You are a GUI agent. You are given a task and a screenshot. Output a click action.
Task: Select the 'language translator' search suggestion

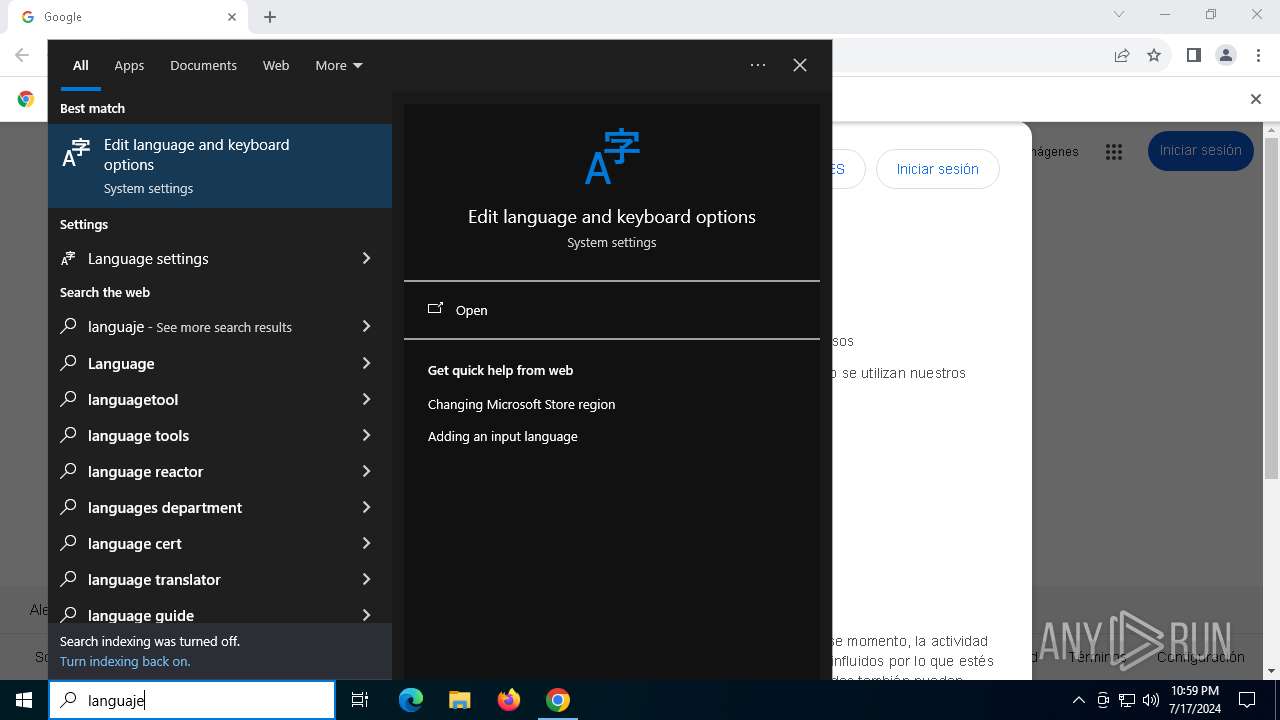point(220,579)
